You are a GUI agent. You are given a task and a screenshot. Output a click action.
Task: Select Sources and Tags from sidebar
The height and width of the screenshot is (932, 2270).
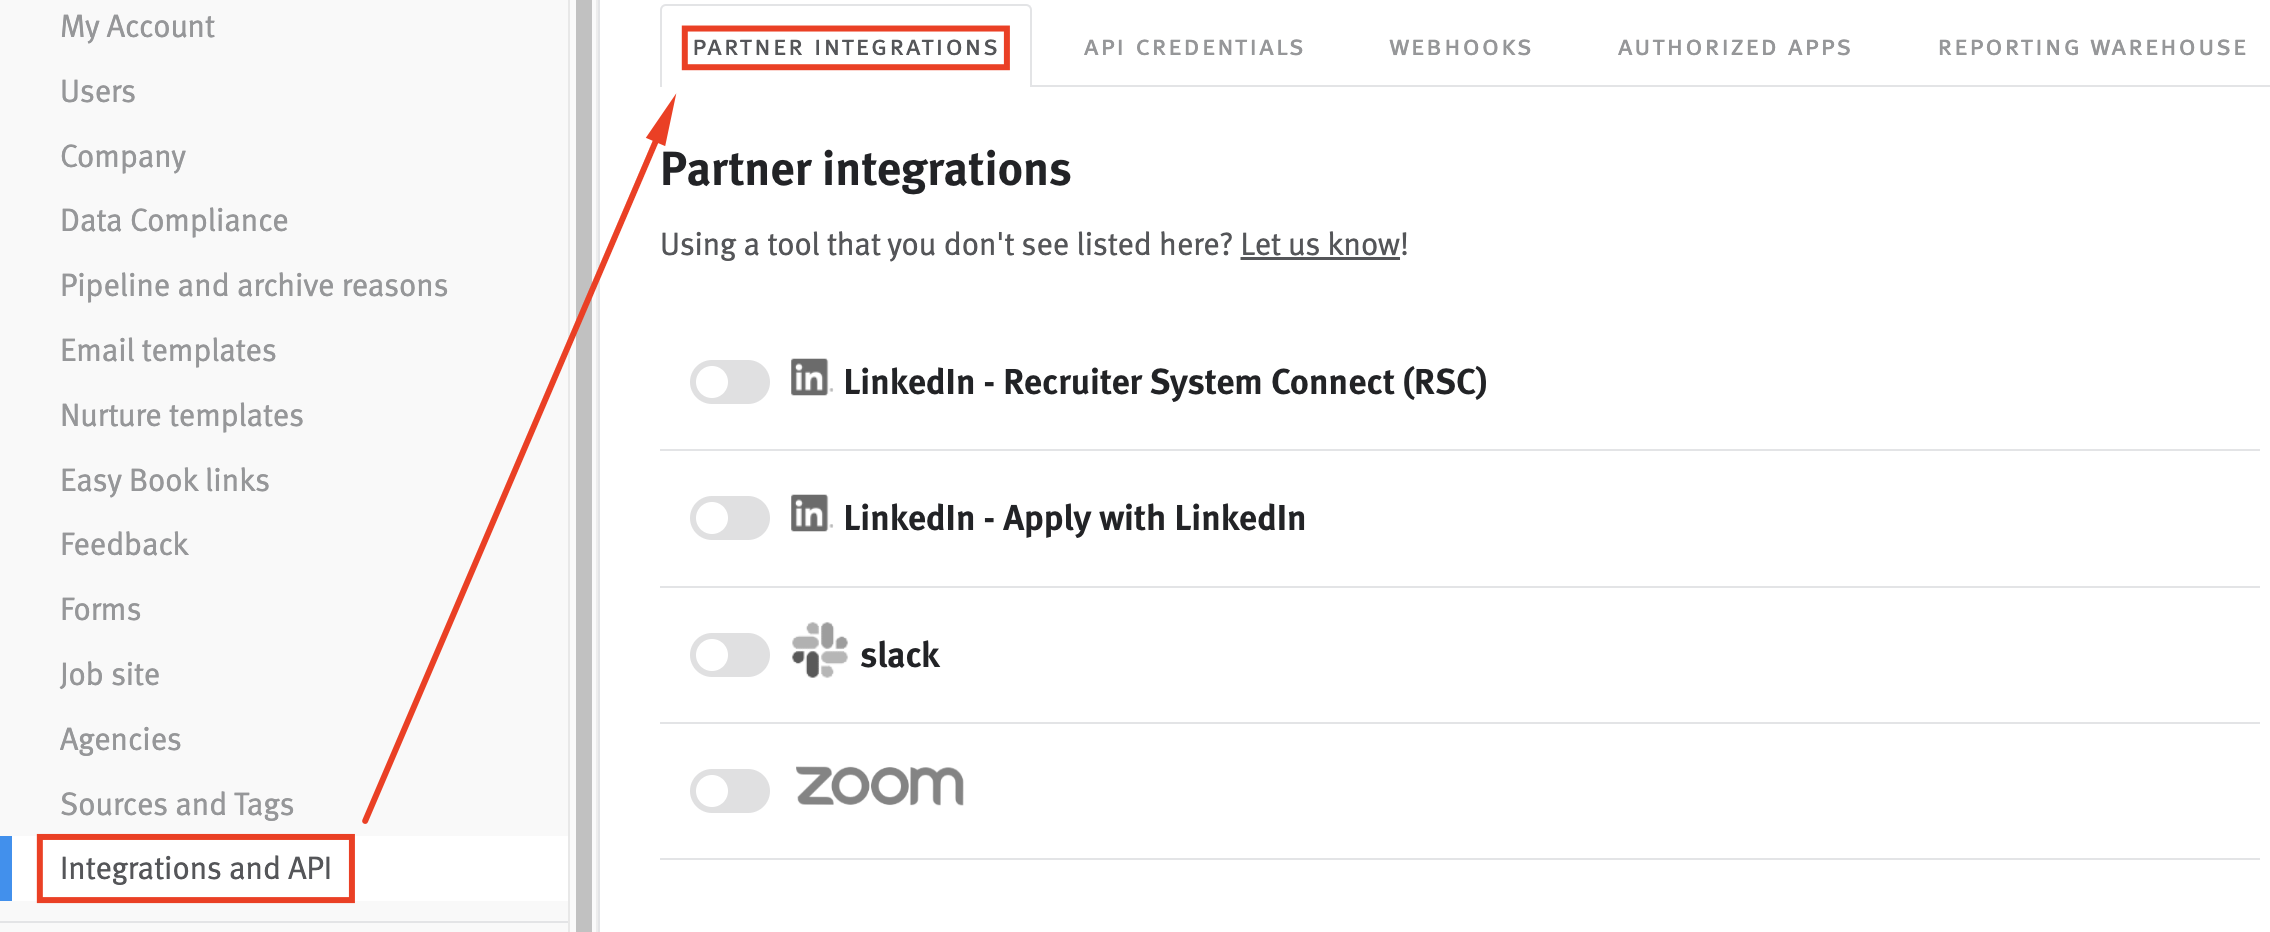pos(177,803)
